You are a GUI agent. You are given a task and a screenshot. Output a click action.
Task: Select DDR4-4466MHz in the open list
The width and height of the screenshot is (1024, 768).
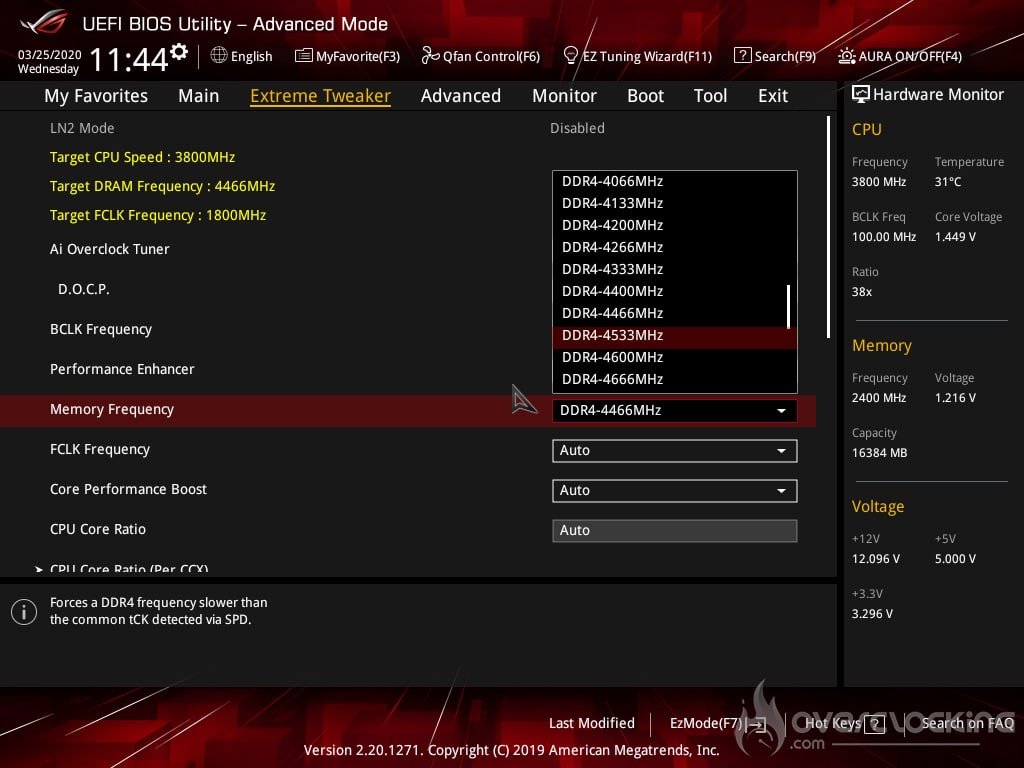[675, 313]
